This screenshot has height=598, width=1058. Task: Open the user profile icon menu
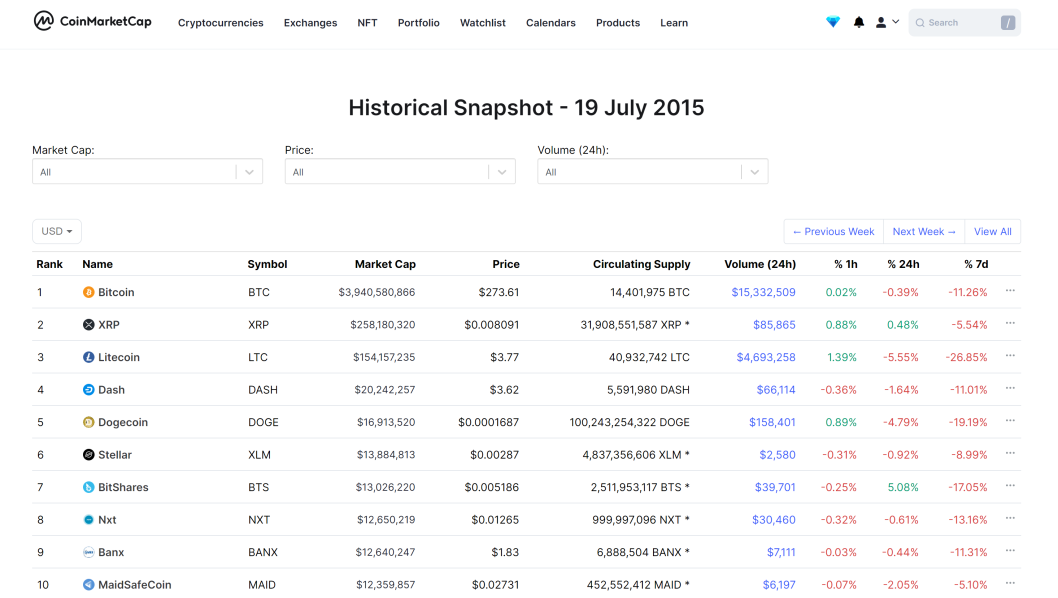coord(887,22)
